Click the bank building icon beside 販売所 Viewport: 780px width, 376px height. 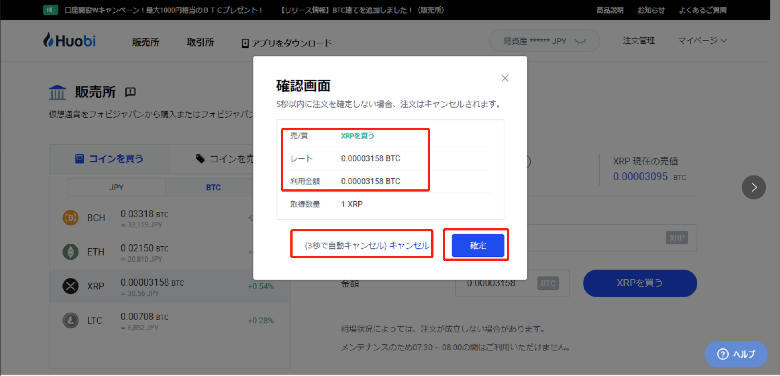[58, 93]
